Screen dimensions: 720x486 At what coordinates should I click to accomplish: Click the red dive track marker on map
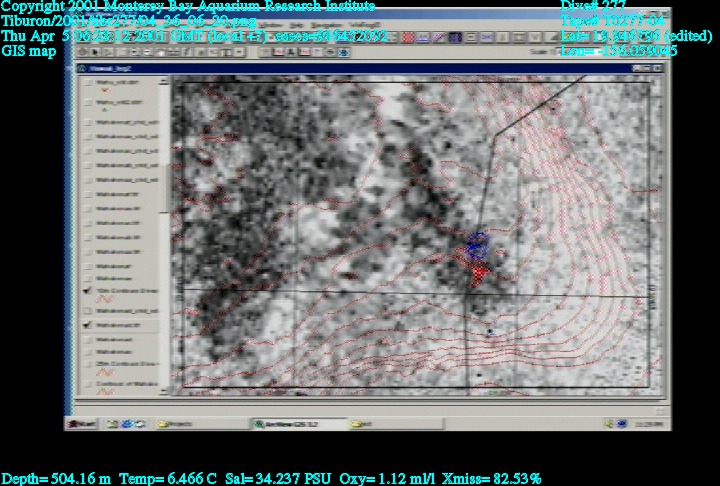tap(480, 267)
